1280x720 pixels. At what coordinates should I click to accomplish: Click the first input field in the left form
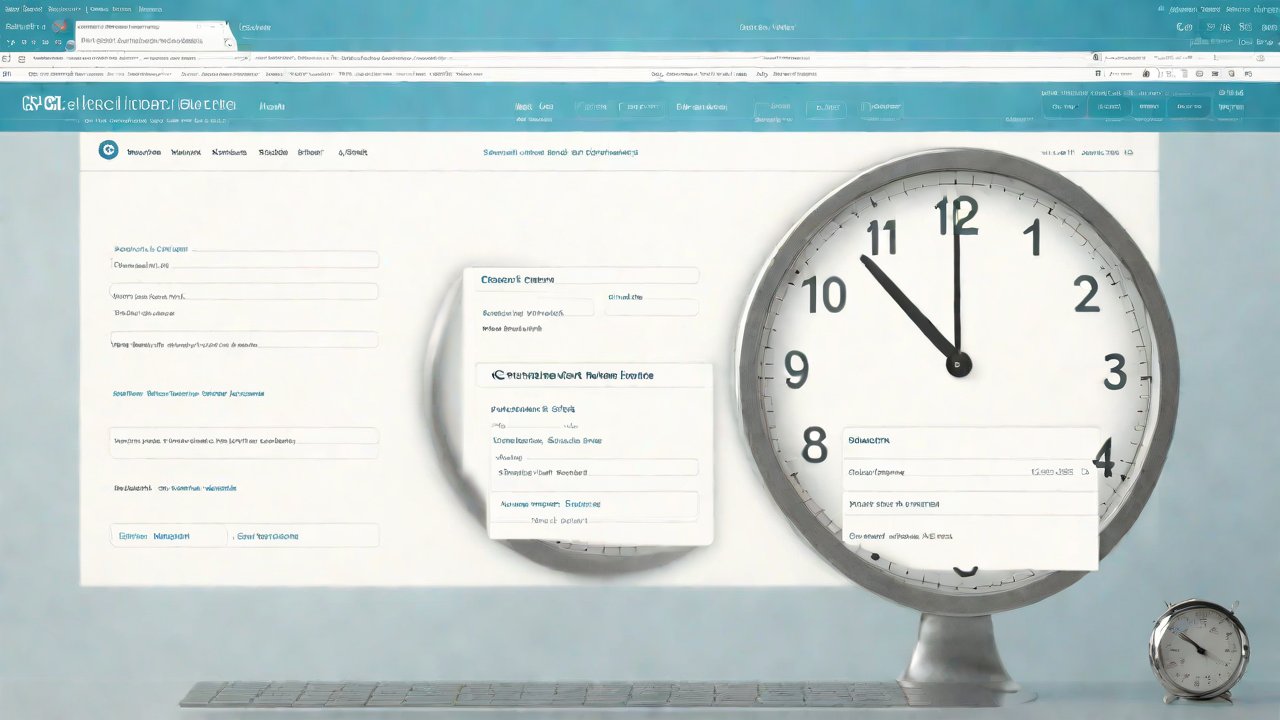click(x=244, y=261)
